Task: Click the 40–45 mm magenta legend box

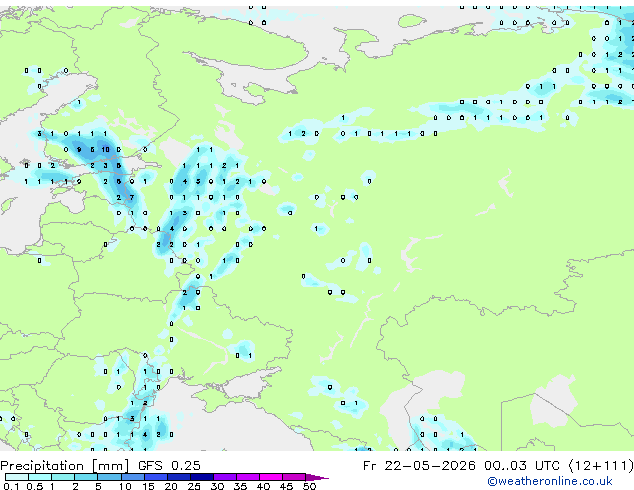Action: point(271,477)
